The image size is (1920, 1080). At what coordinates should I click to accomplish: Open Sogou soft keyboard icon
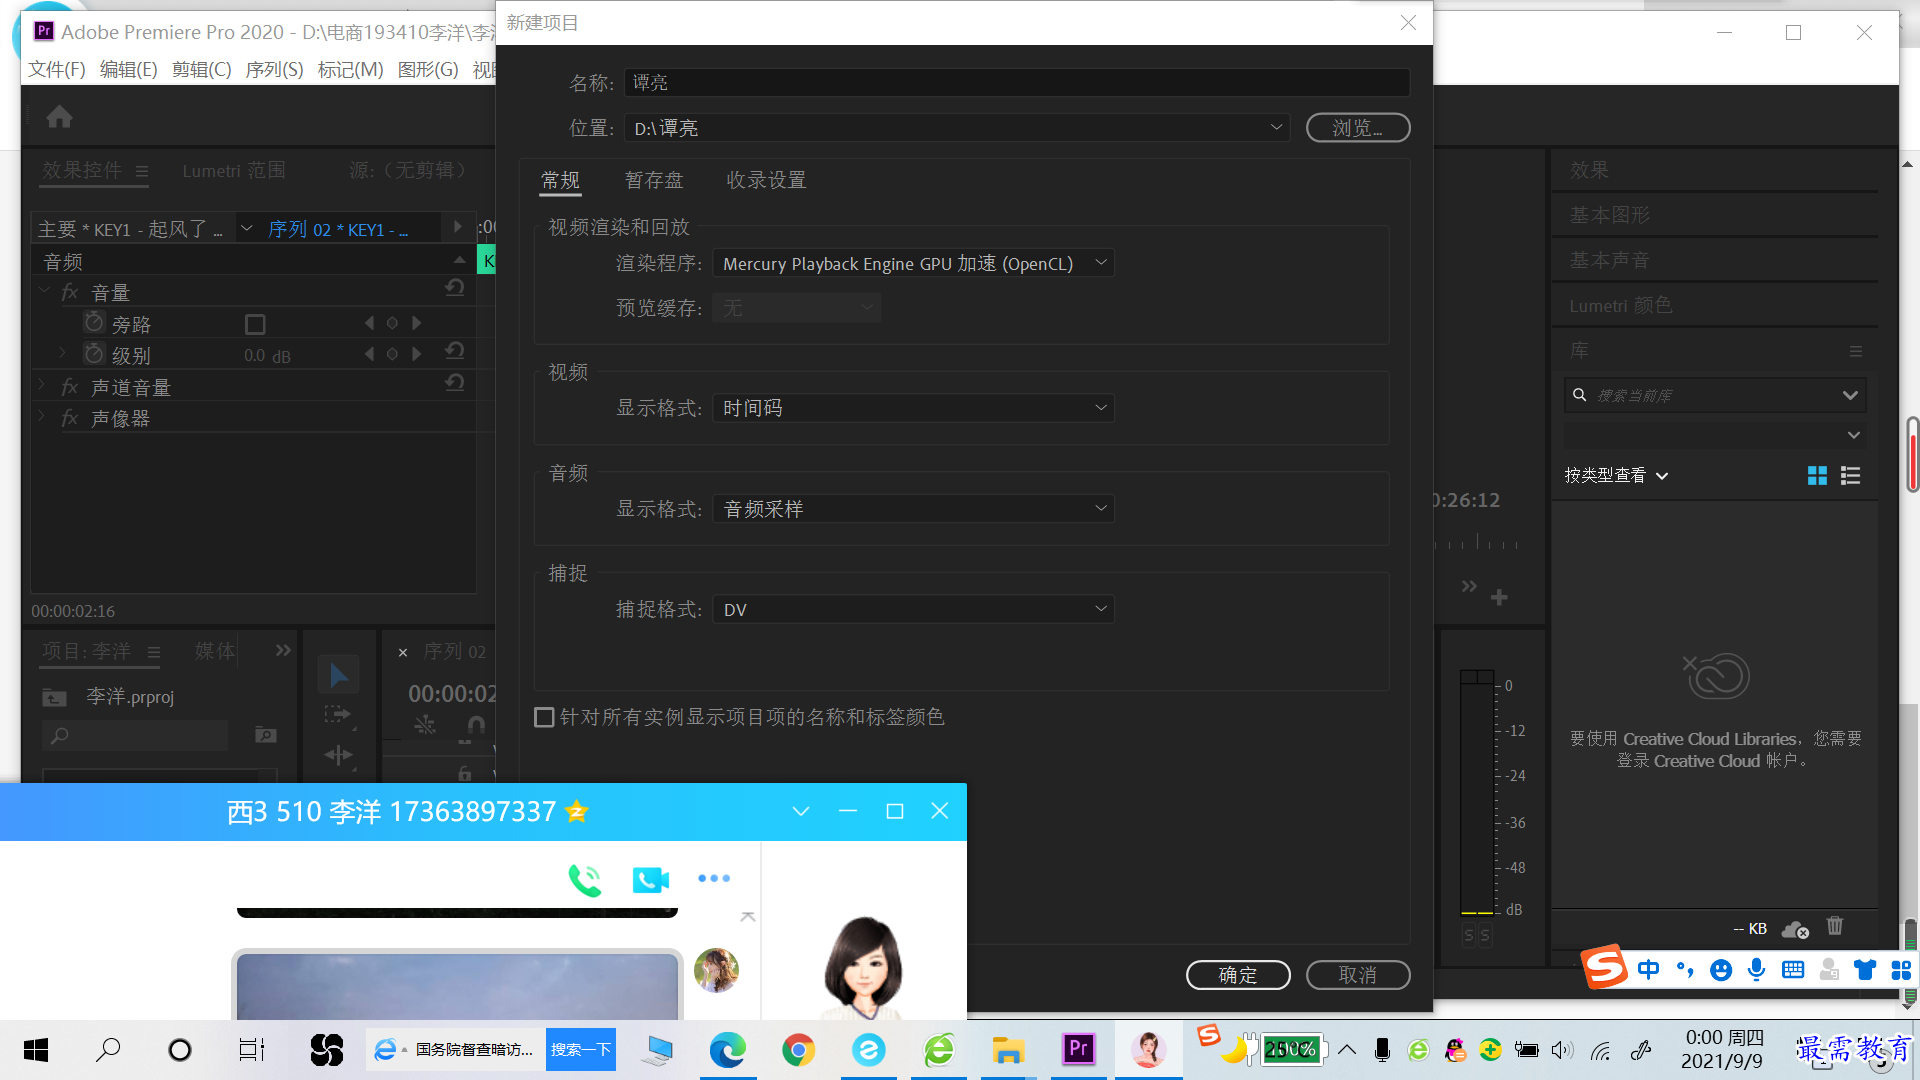[1793, 970]
